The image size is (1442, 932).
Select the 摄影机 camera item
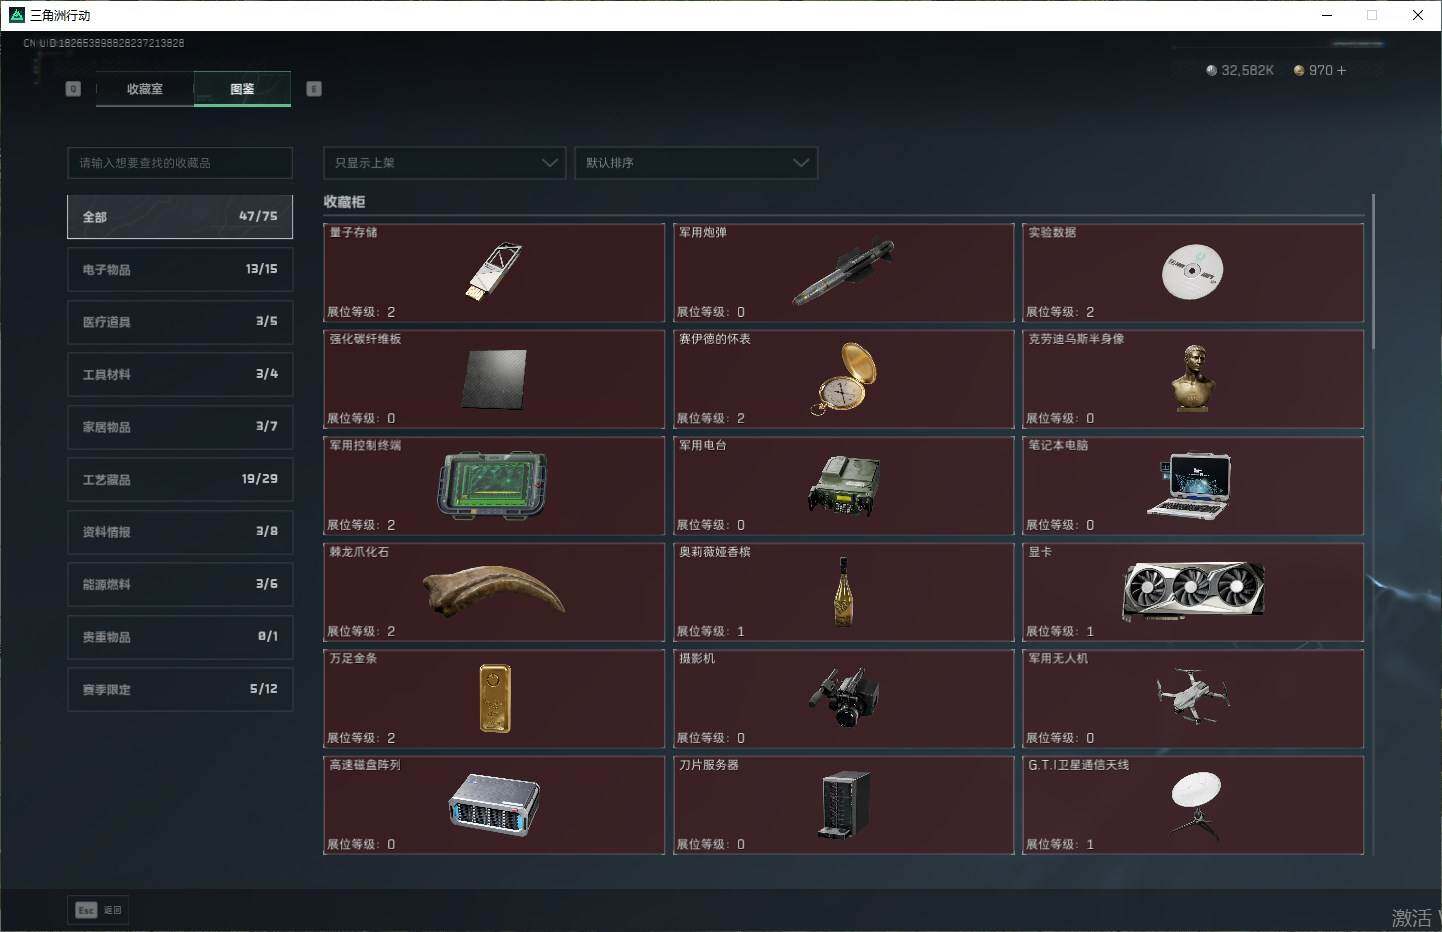(843, 698)
